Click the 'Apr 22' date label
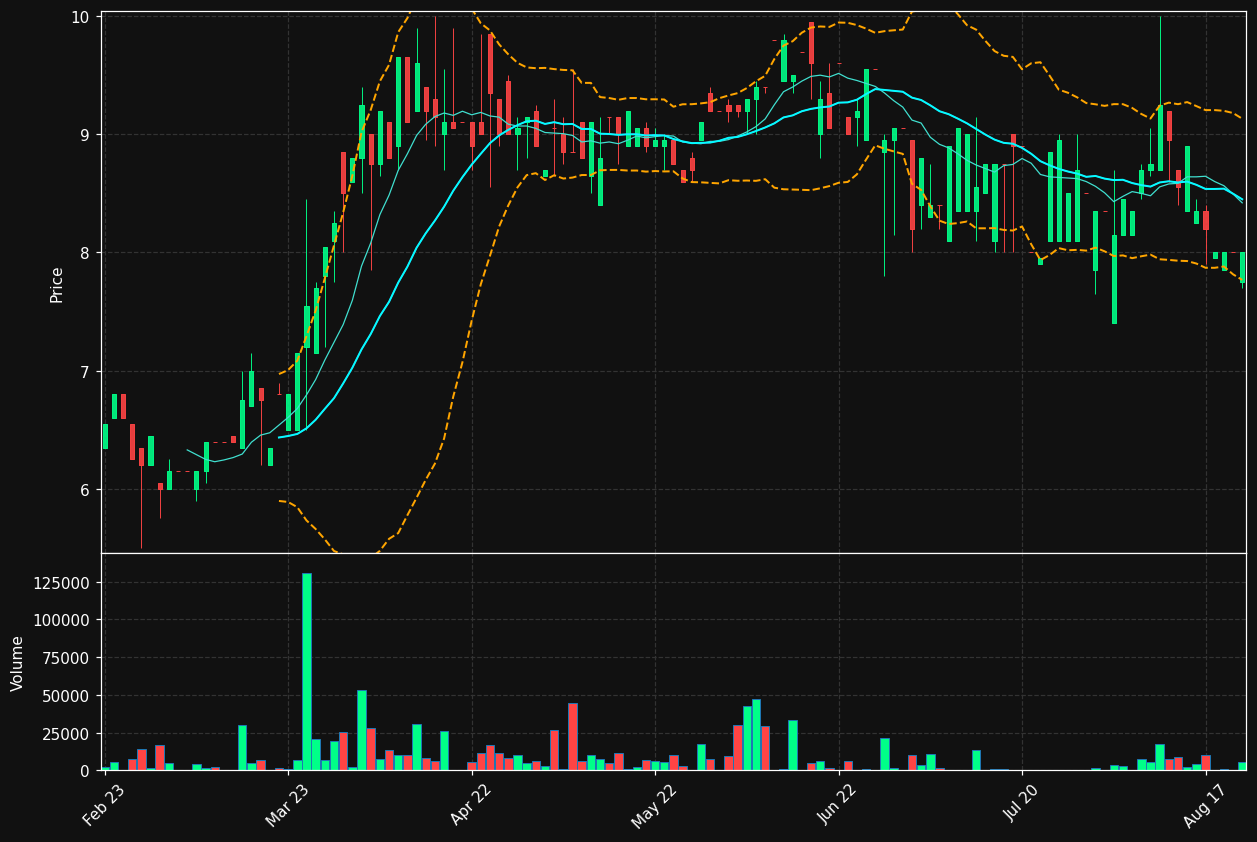This screenshot has height=842, width=1257. pos(471,805)
